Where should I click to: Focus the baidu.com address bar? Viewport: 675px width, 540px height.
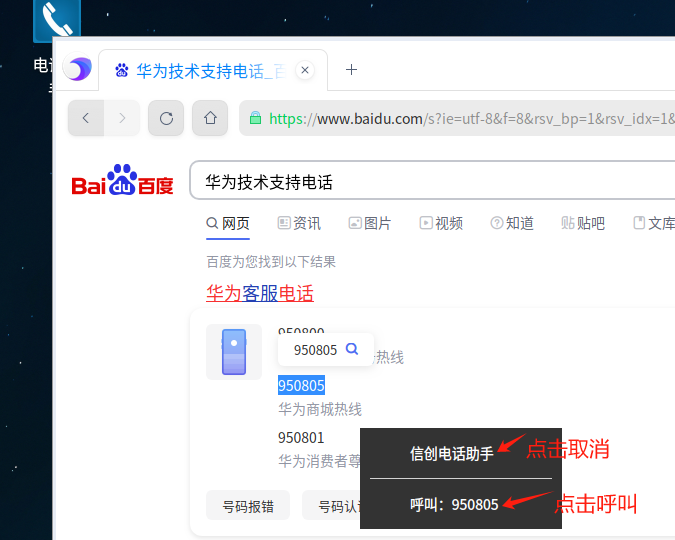tap(457, 118)
